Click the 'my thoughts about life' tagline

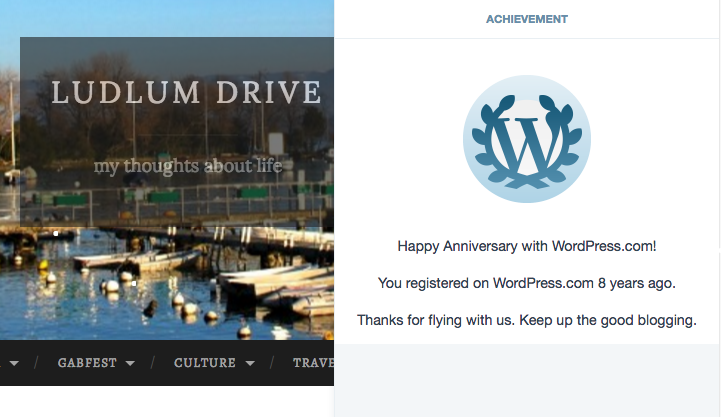187,166
